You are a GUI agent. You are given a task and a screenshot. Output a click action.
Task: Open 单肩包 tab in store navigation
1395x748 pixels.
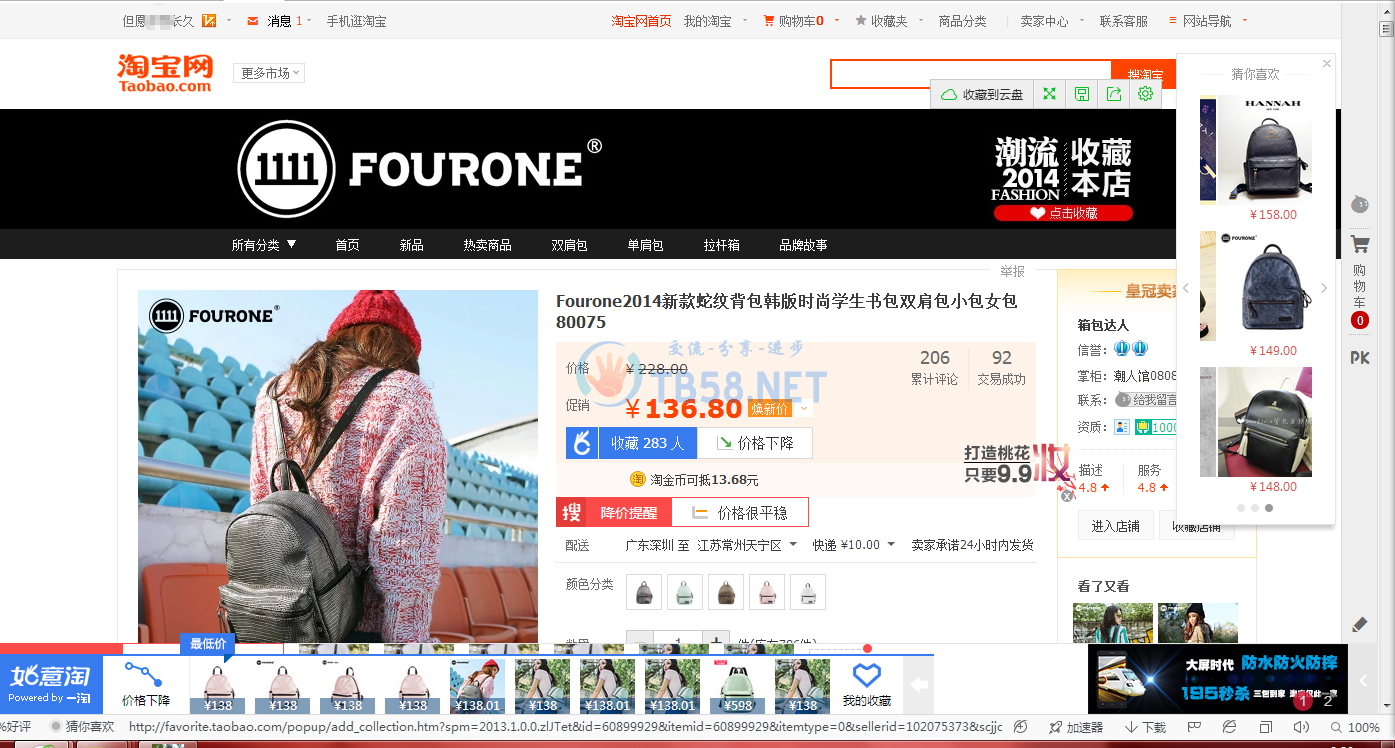[x=645, y=245]
